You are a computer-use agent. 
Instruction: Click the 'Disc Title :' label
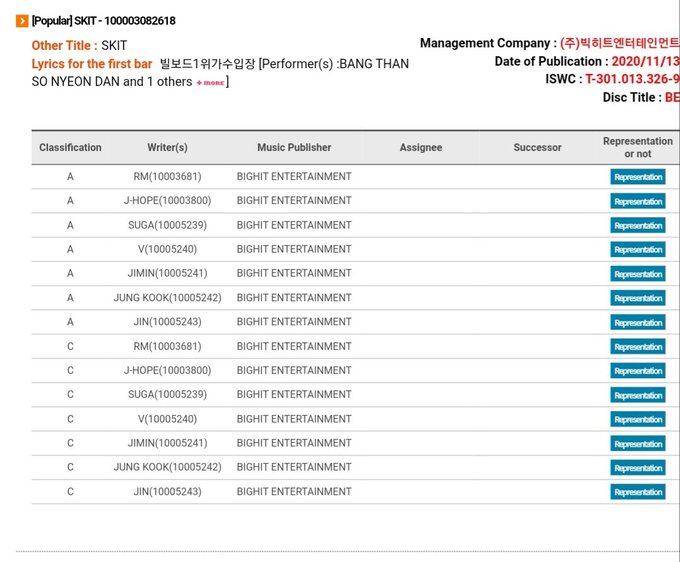pos(632,97)
